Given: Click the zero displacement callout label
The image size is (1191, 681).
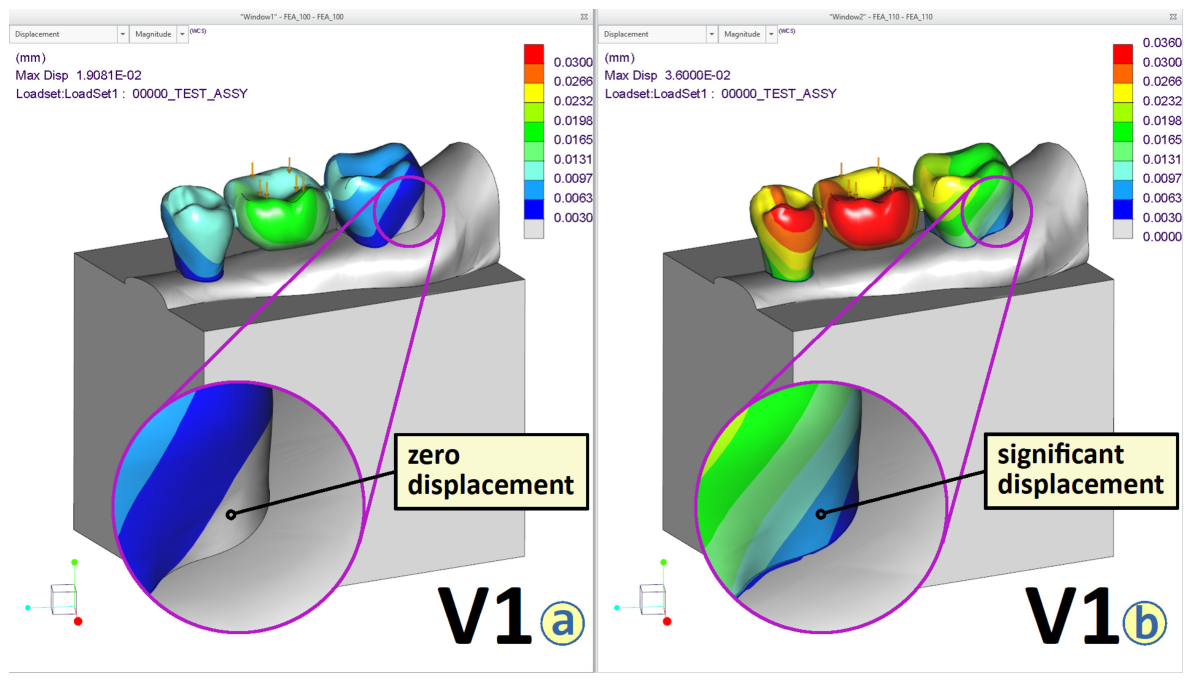Looking at the screenshot, I should (x=491, y=471).
